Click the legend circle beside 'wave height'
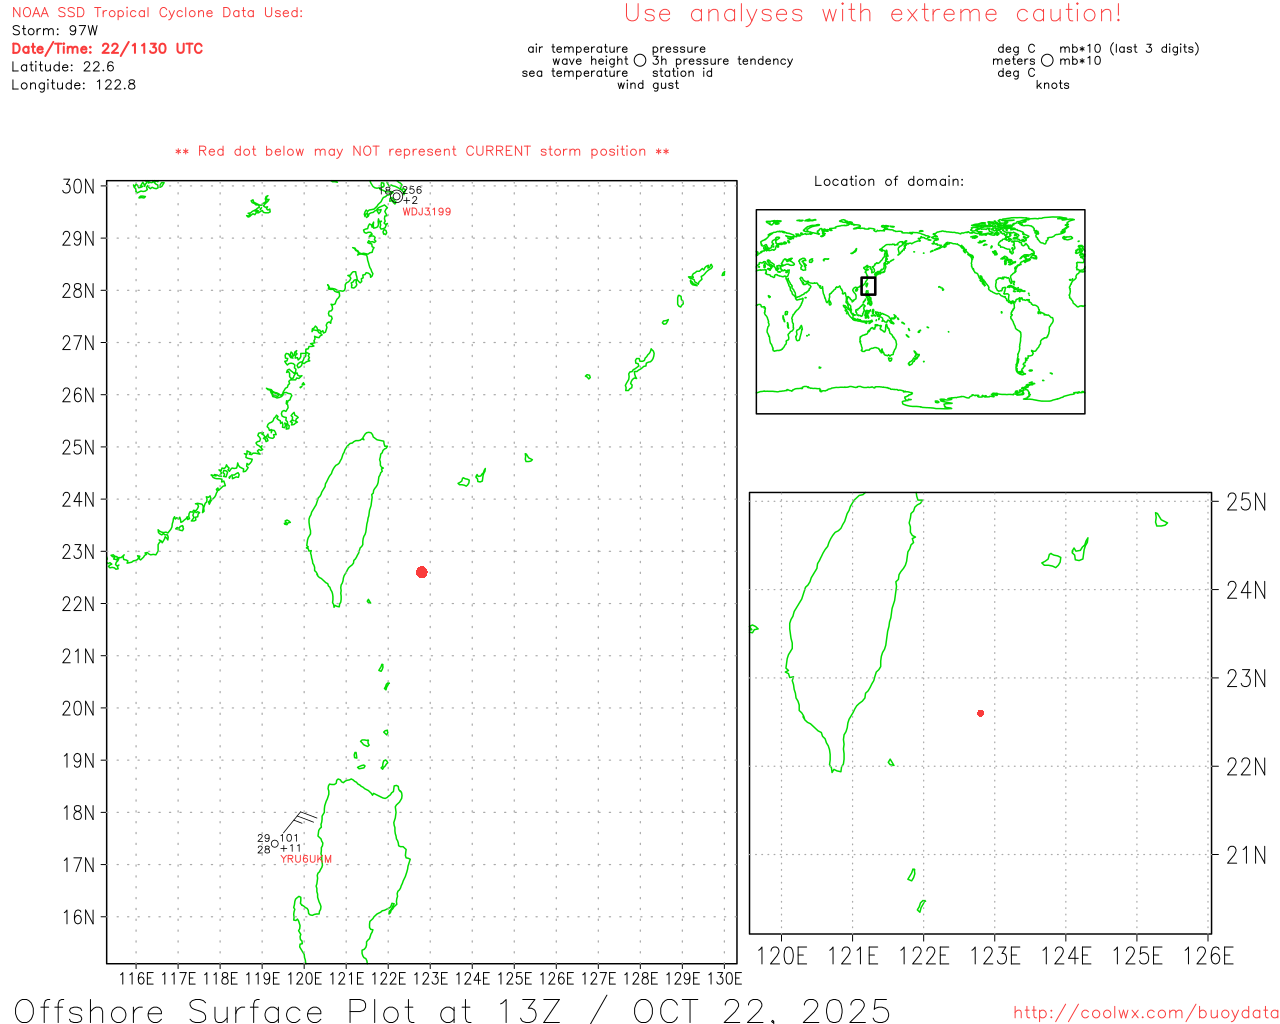The height and width of the screenshot is (1024, 1280). tap(640, 61)
